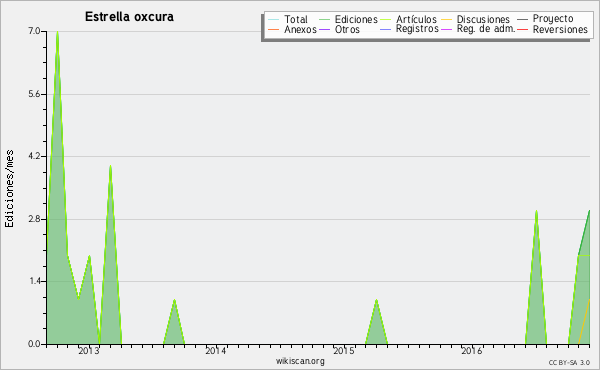
Task: Click the 4.2 y-axis value
Action: coord(34,156)
